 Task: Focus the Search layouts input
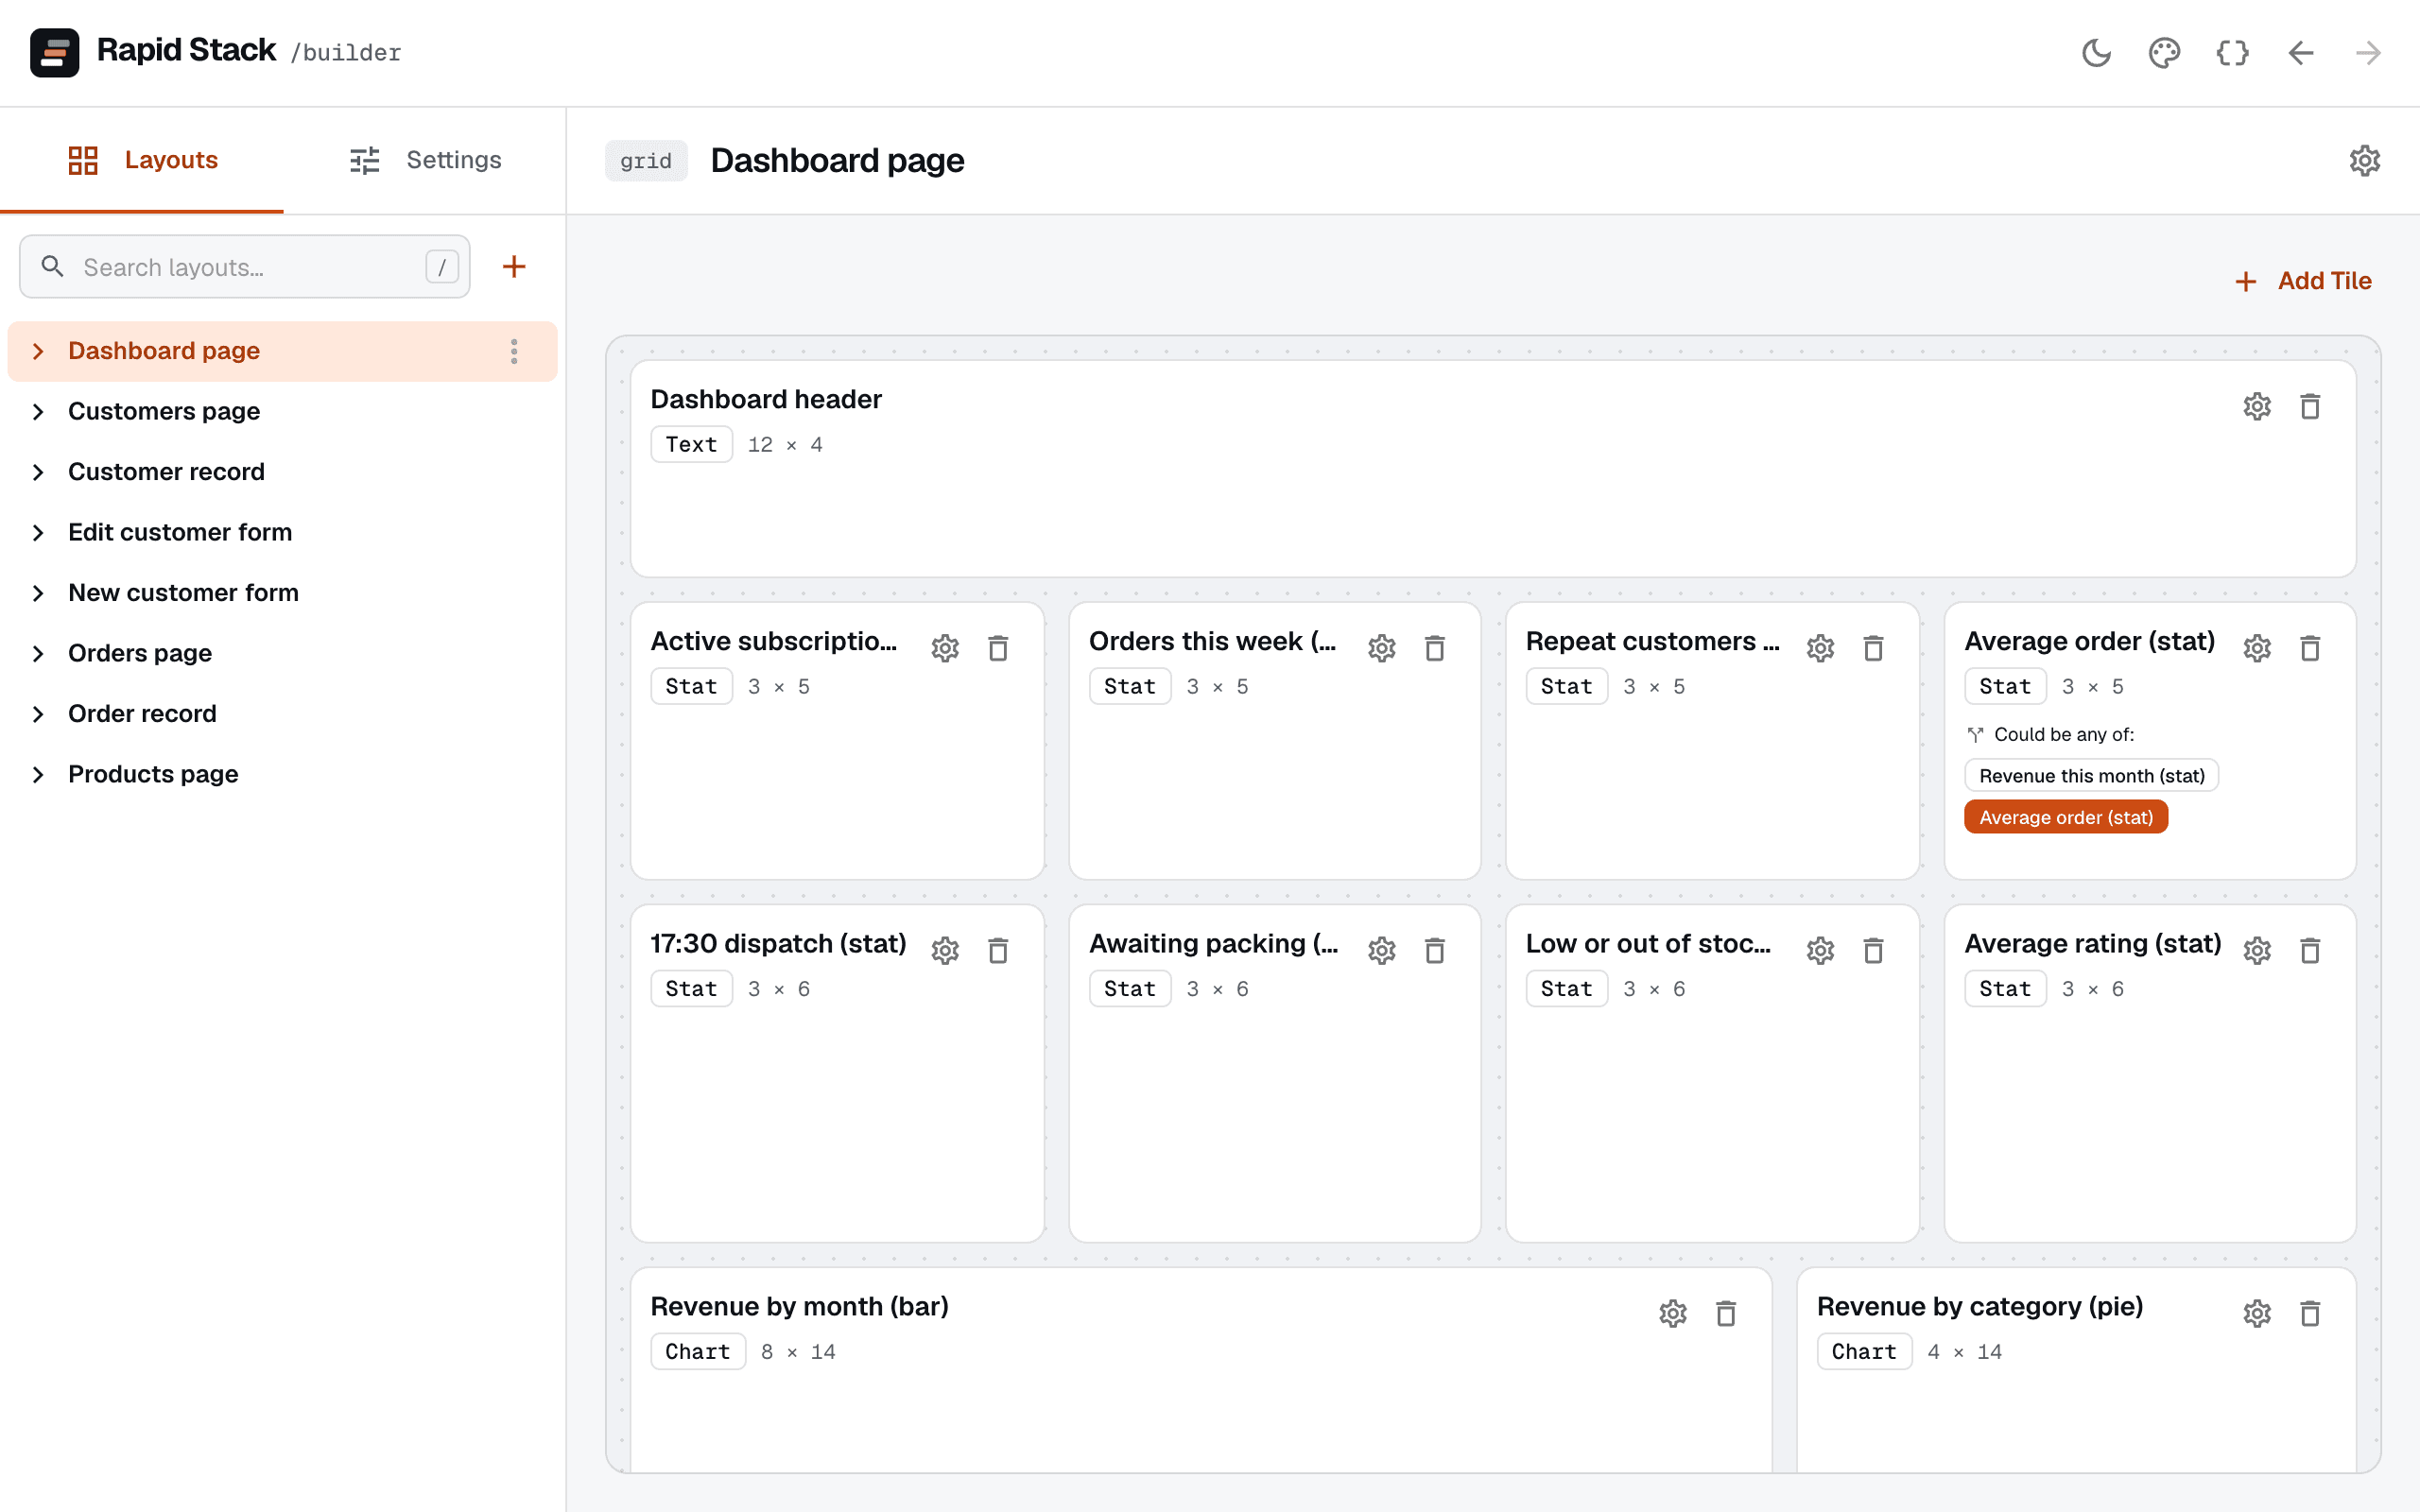click(245, 267)
